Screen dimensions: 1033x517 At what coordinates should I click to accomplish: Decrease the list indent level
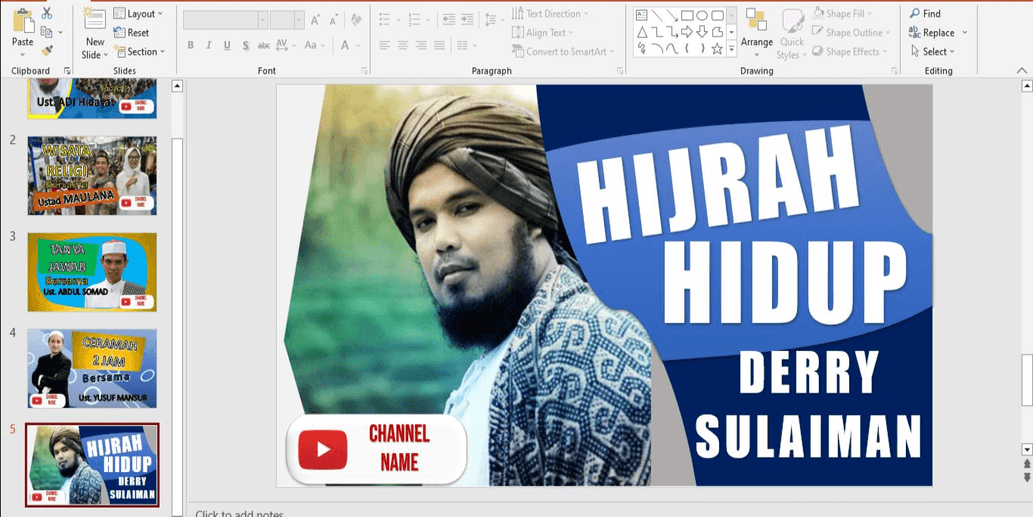(449, 20)
